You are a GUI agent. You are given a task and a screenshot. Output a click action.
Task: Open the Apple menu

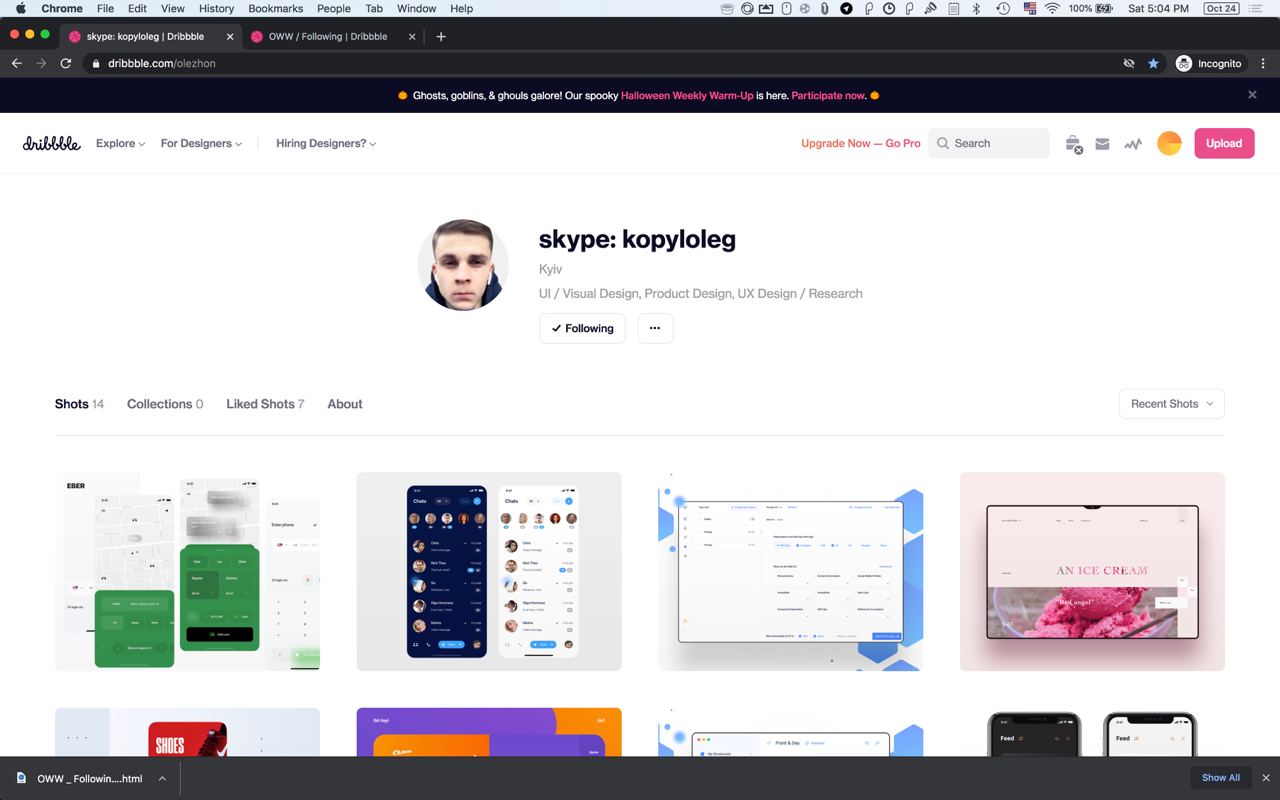(20, 8)
